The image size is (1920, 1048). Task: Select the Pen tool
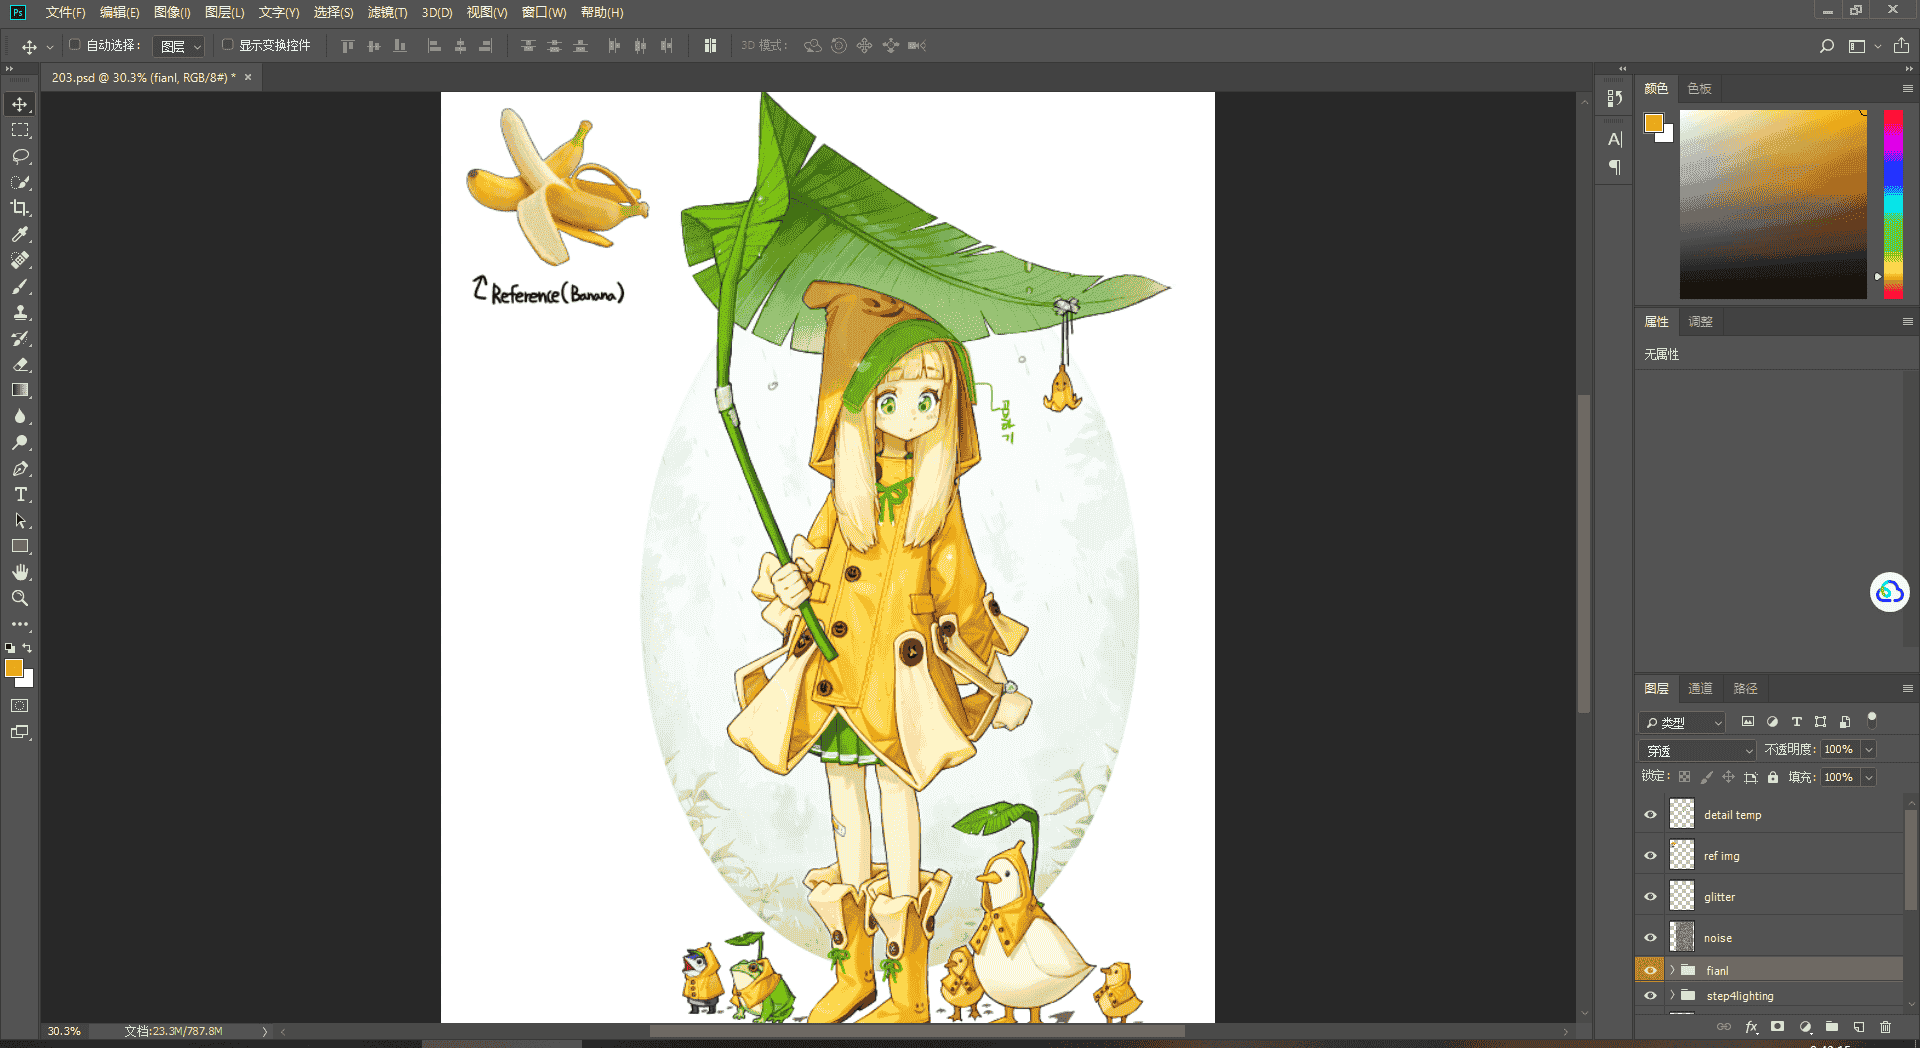tap(20, 468)
